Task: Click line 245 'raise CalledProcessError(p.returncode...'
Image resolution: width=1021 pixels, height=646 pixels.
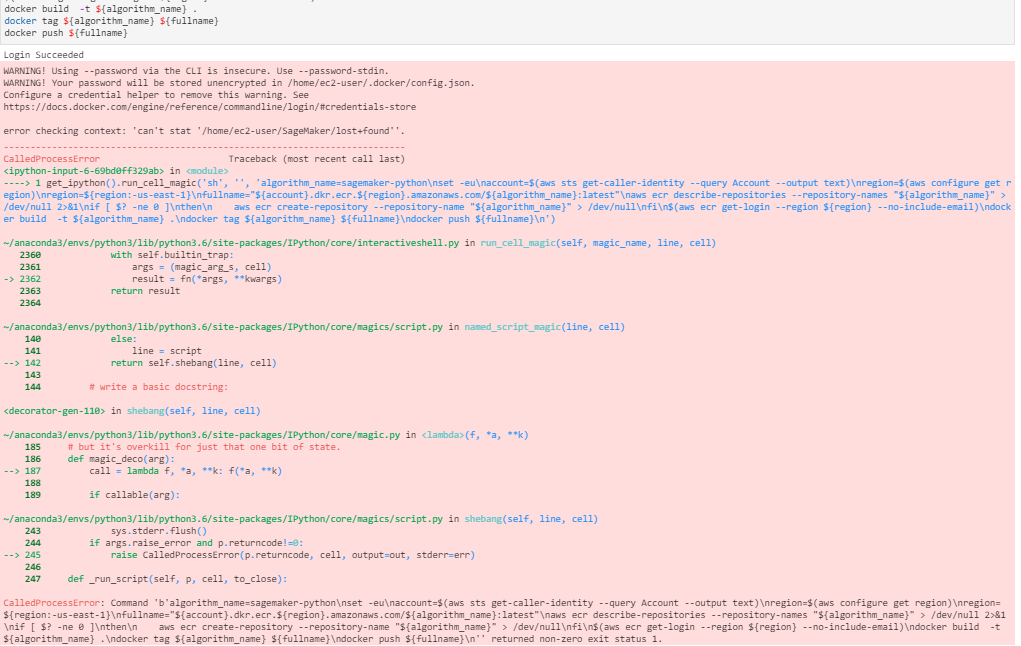Action: click(293, 555)
